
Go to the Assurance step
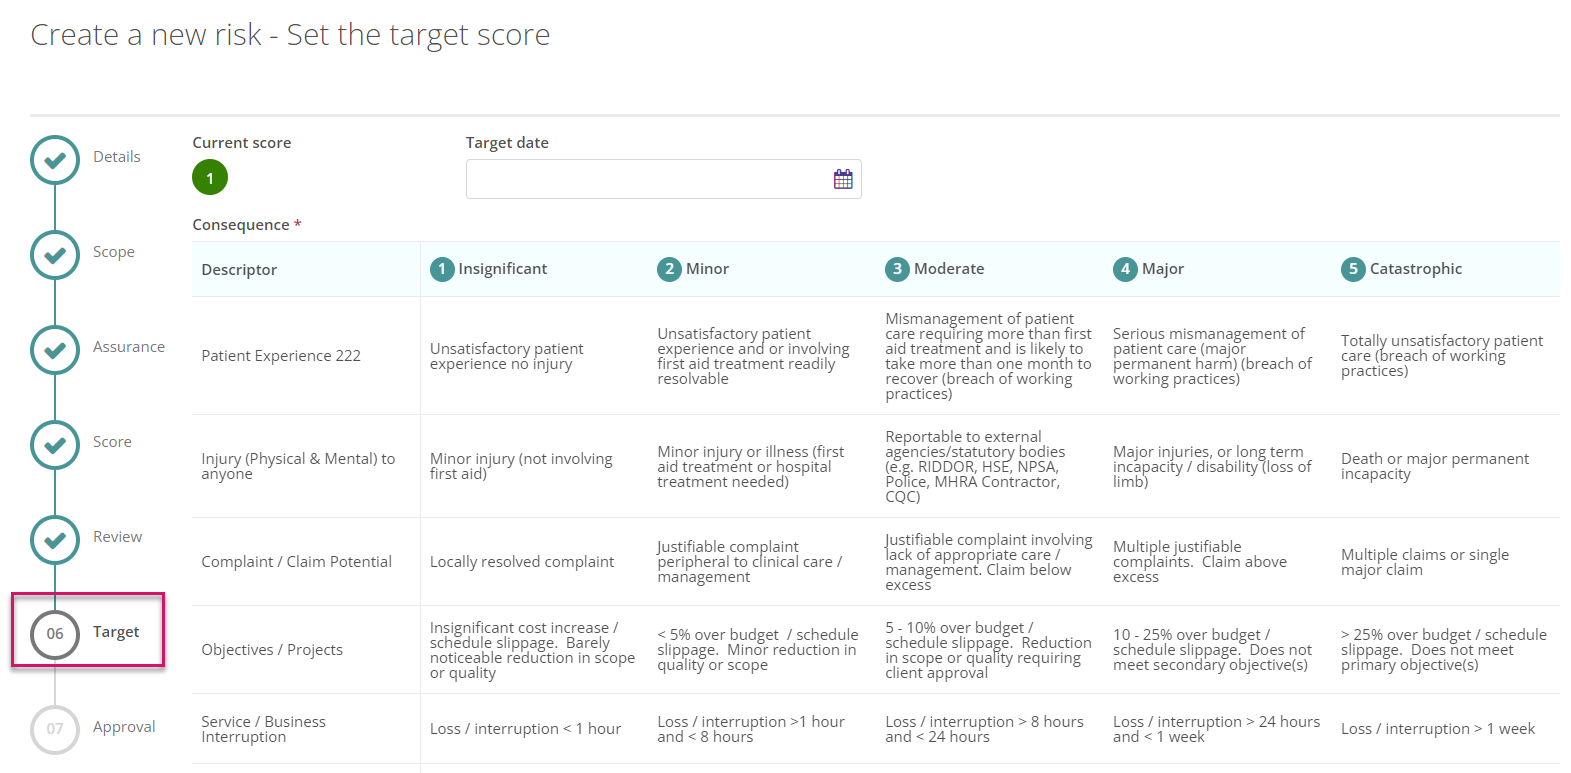(129, 347)
